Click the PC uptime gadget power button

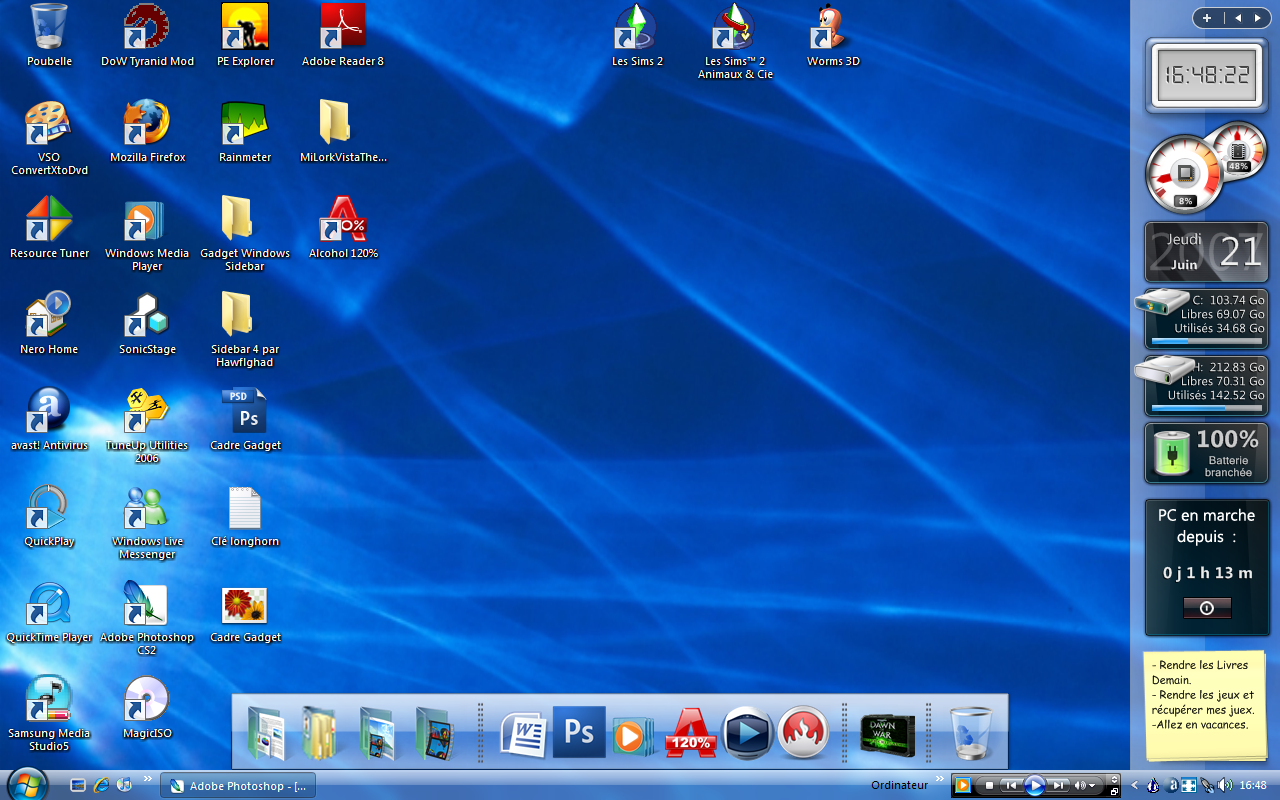[1206, 608]
